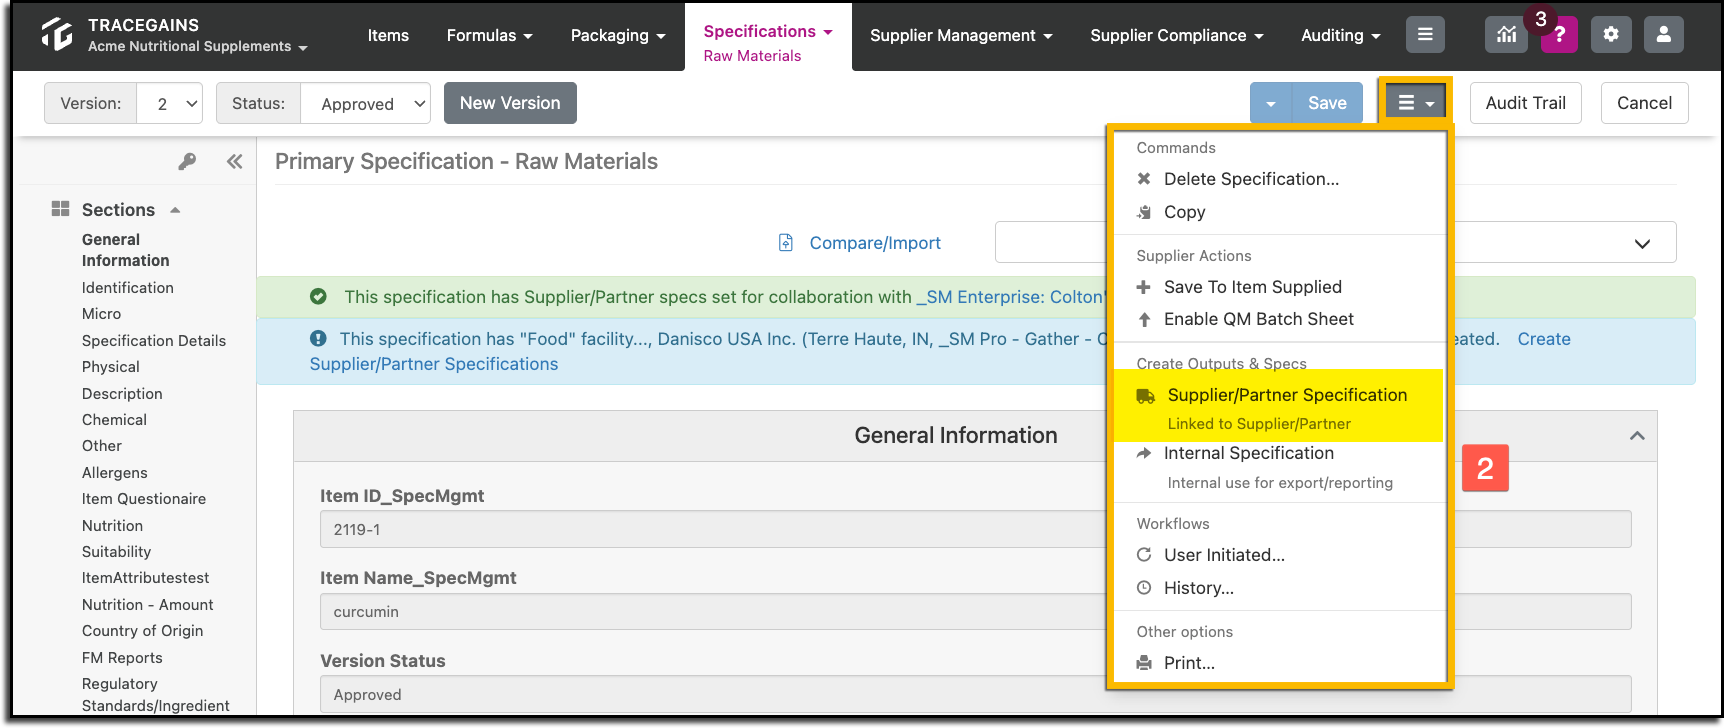The width and height of the screenshot is (1724, 728).
Task: Collapse sidebar with double chevron icon
Action: click(235, 161)
